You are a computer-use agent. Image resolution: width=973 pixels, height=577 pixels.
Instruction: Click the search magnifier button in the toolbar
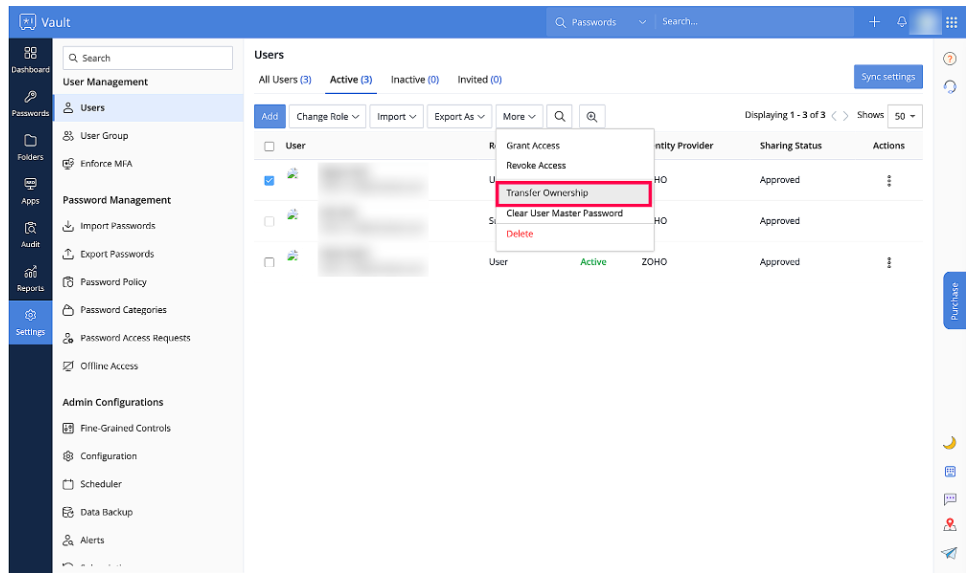pyautogui.click(x=559, y=116)
